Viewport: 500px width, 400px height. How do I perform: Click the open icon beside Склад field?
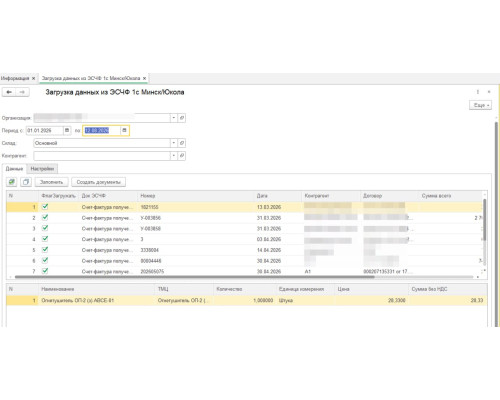click(x=182, y=143)
